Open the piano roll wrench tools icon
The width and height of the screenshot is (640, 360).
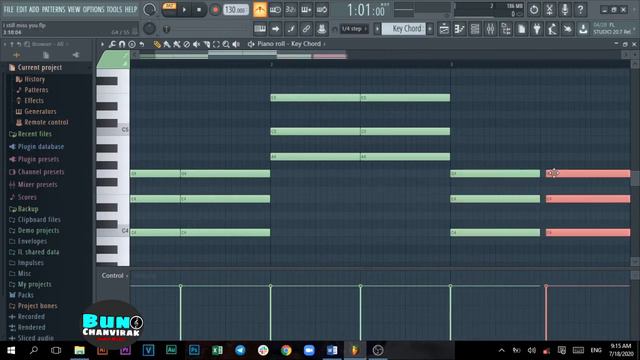point(112,44)
